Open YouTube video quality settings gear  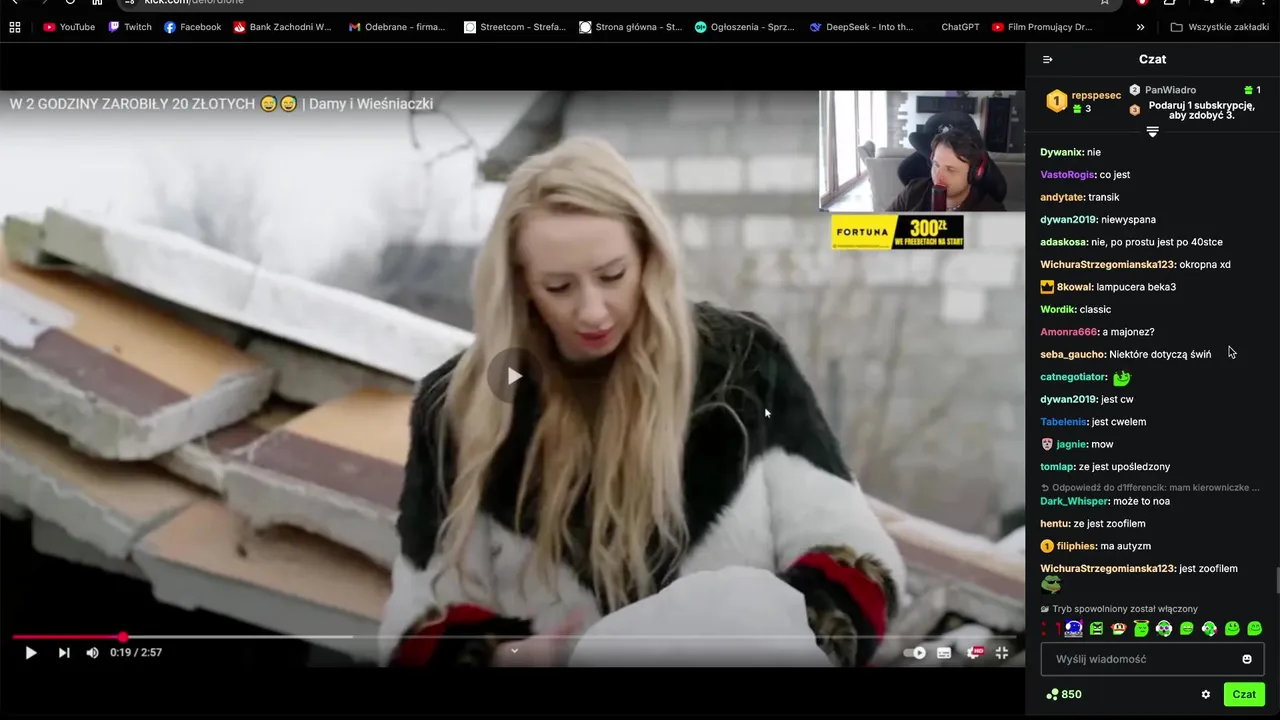(x=974, y=652)
